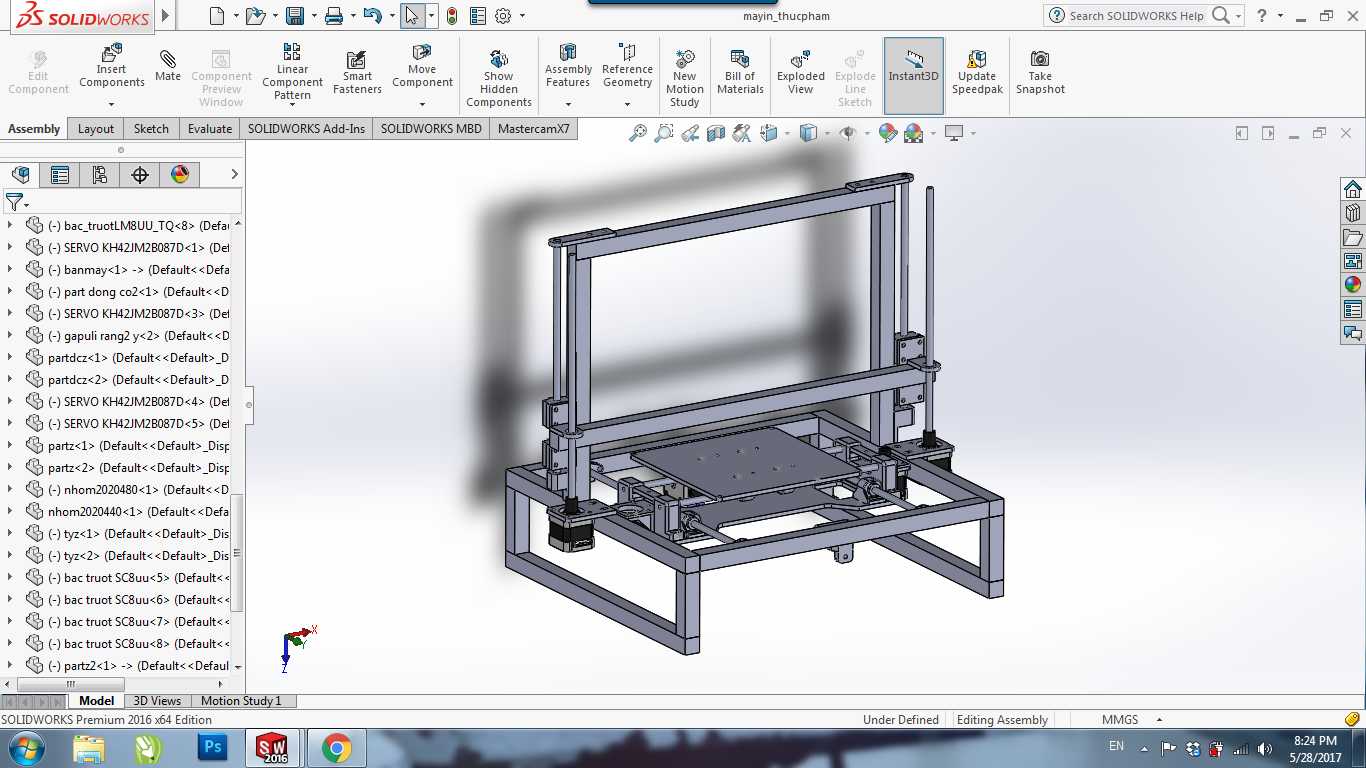This screenshot has width=1366, height=768.
Task: Open the Windows Start menu
Action: 24,747
